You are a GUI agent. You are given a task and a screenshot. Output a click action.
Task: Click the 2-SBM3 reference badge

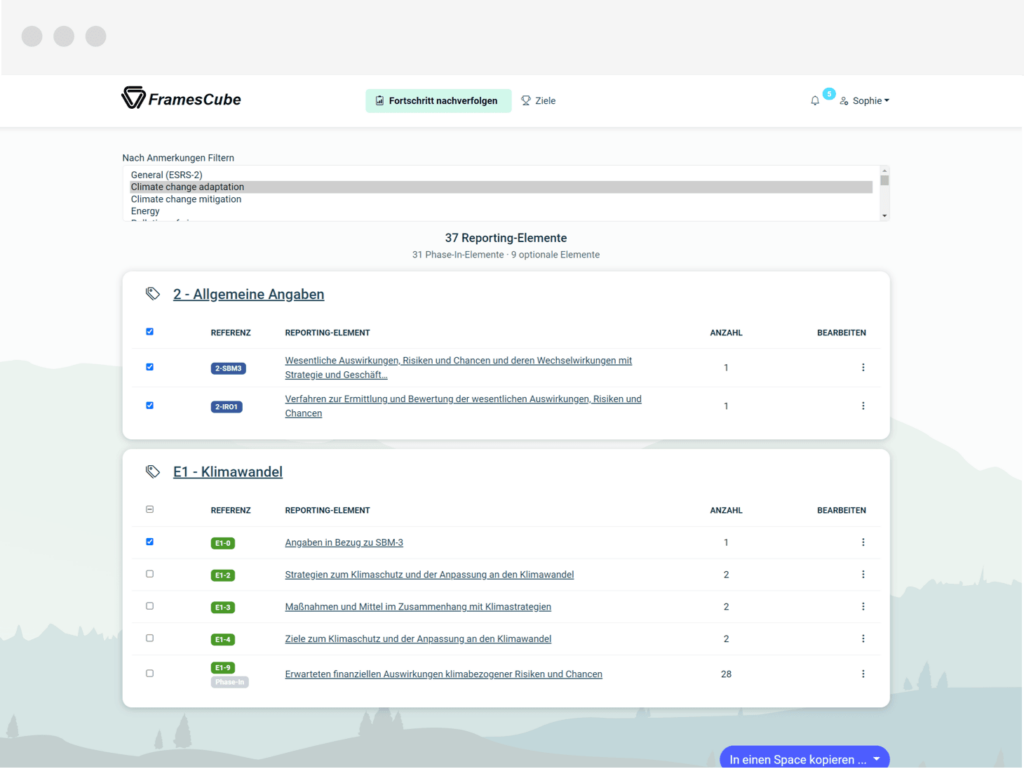(x=228, y=368)
